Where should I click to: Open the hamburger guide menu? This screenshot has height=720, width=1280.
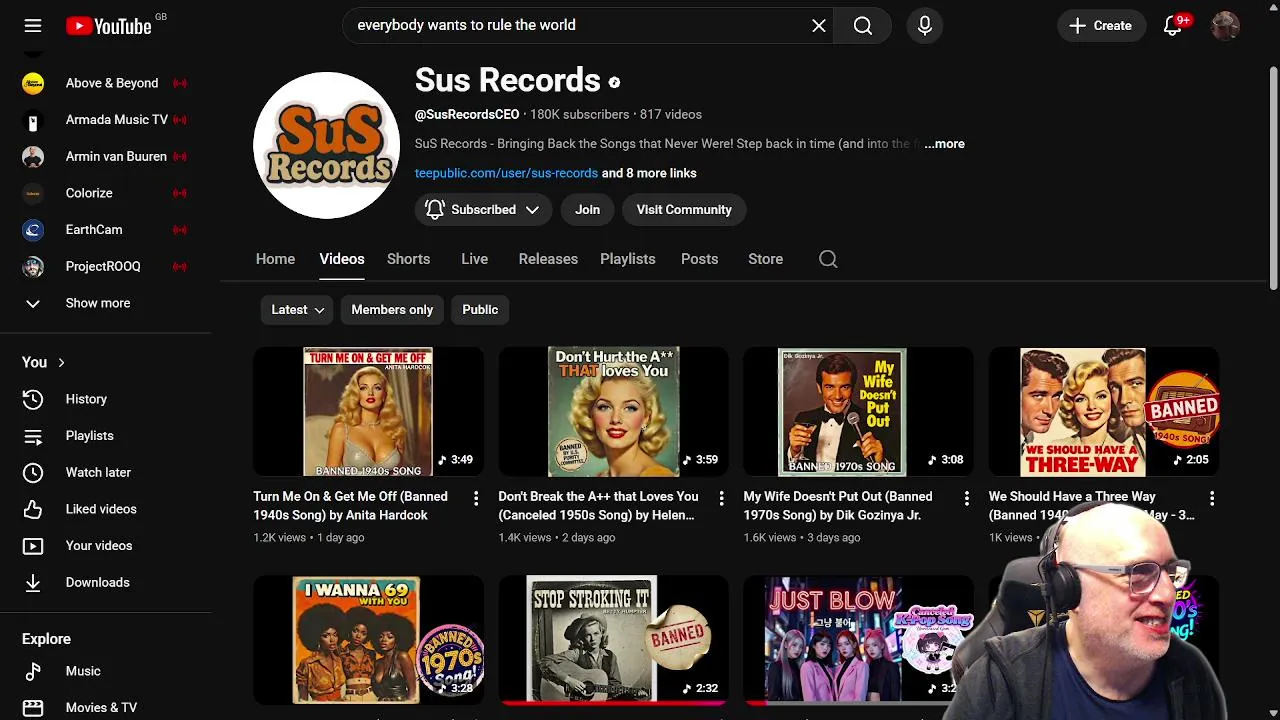tap(33, 26)
